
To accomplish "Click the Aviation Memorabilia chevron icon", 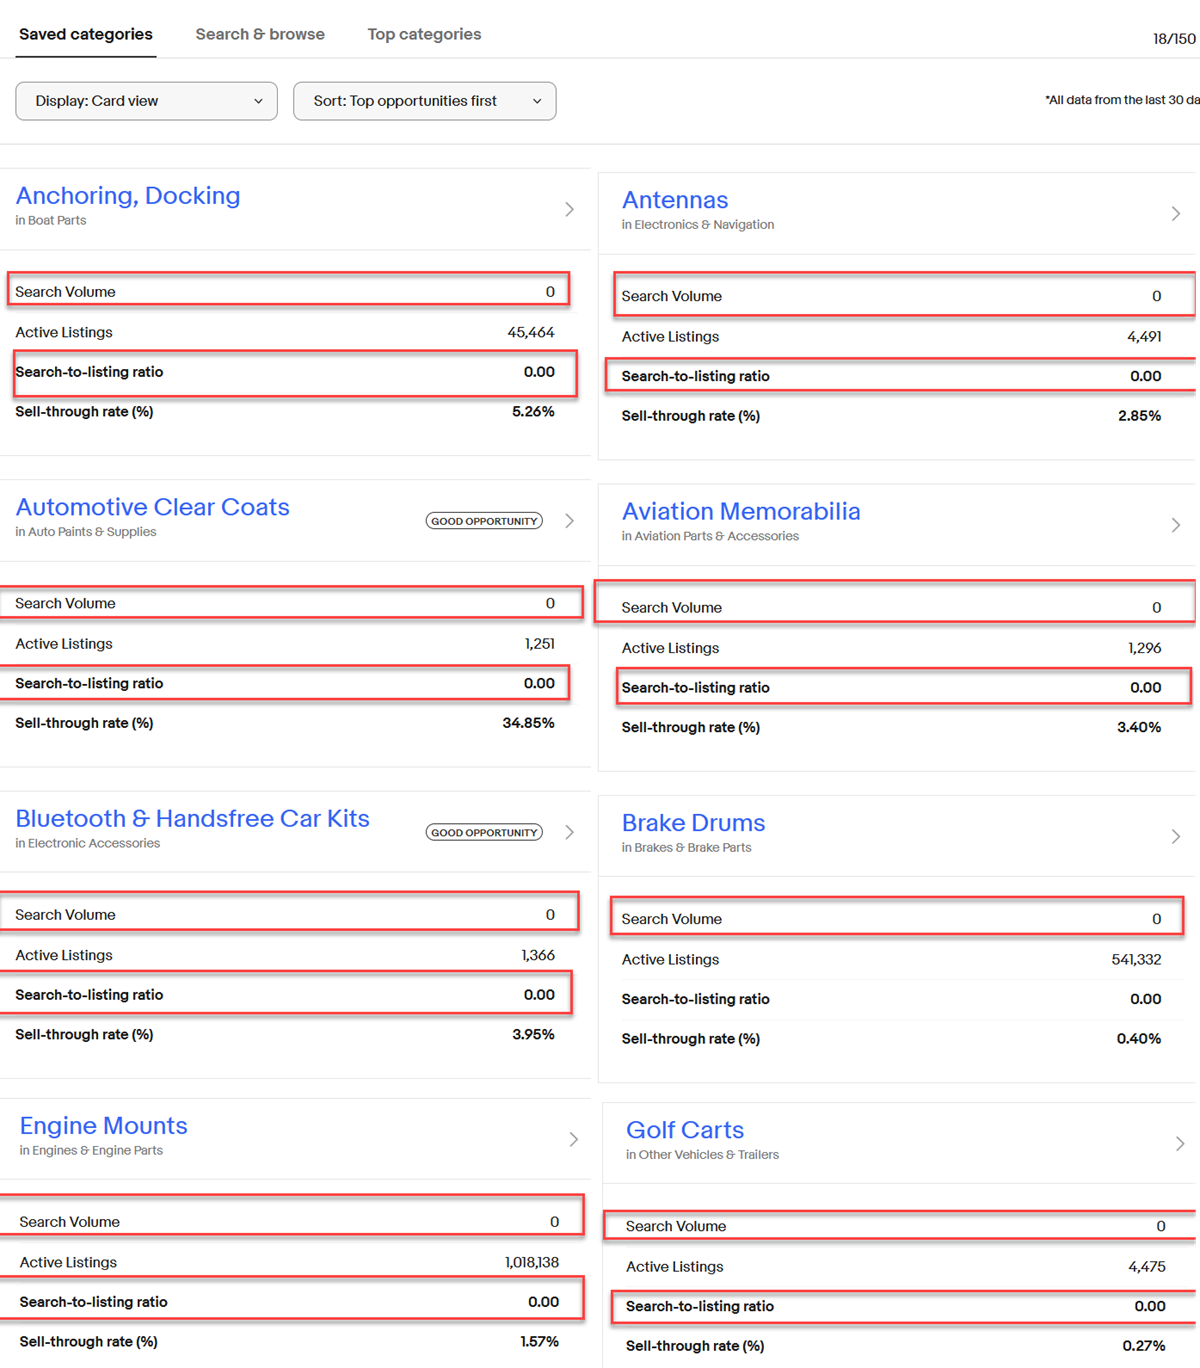I will tap(1176, 524).
